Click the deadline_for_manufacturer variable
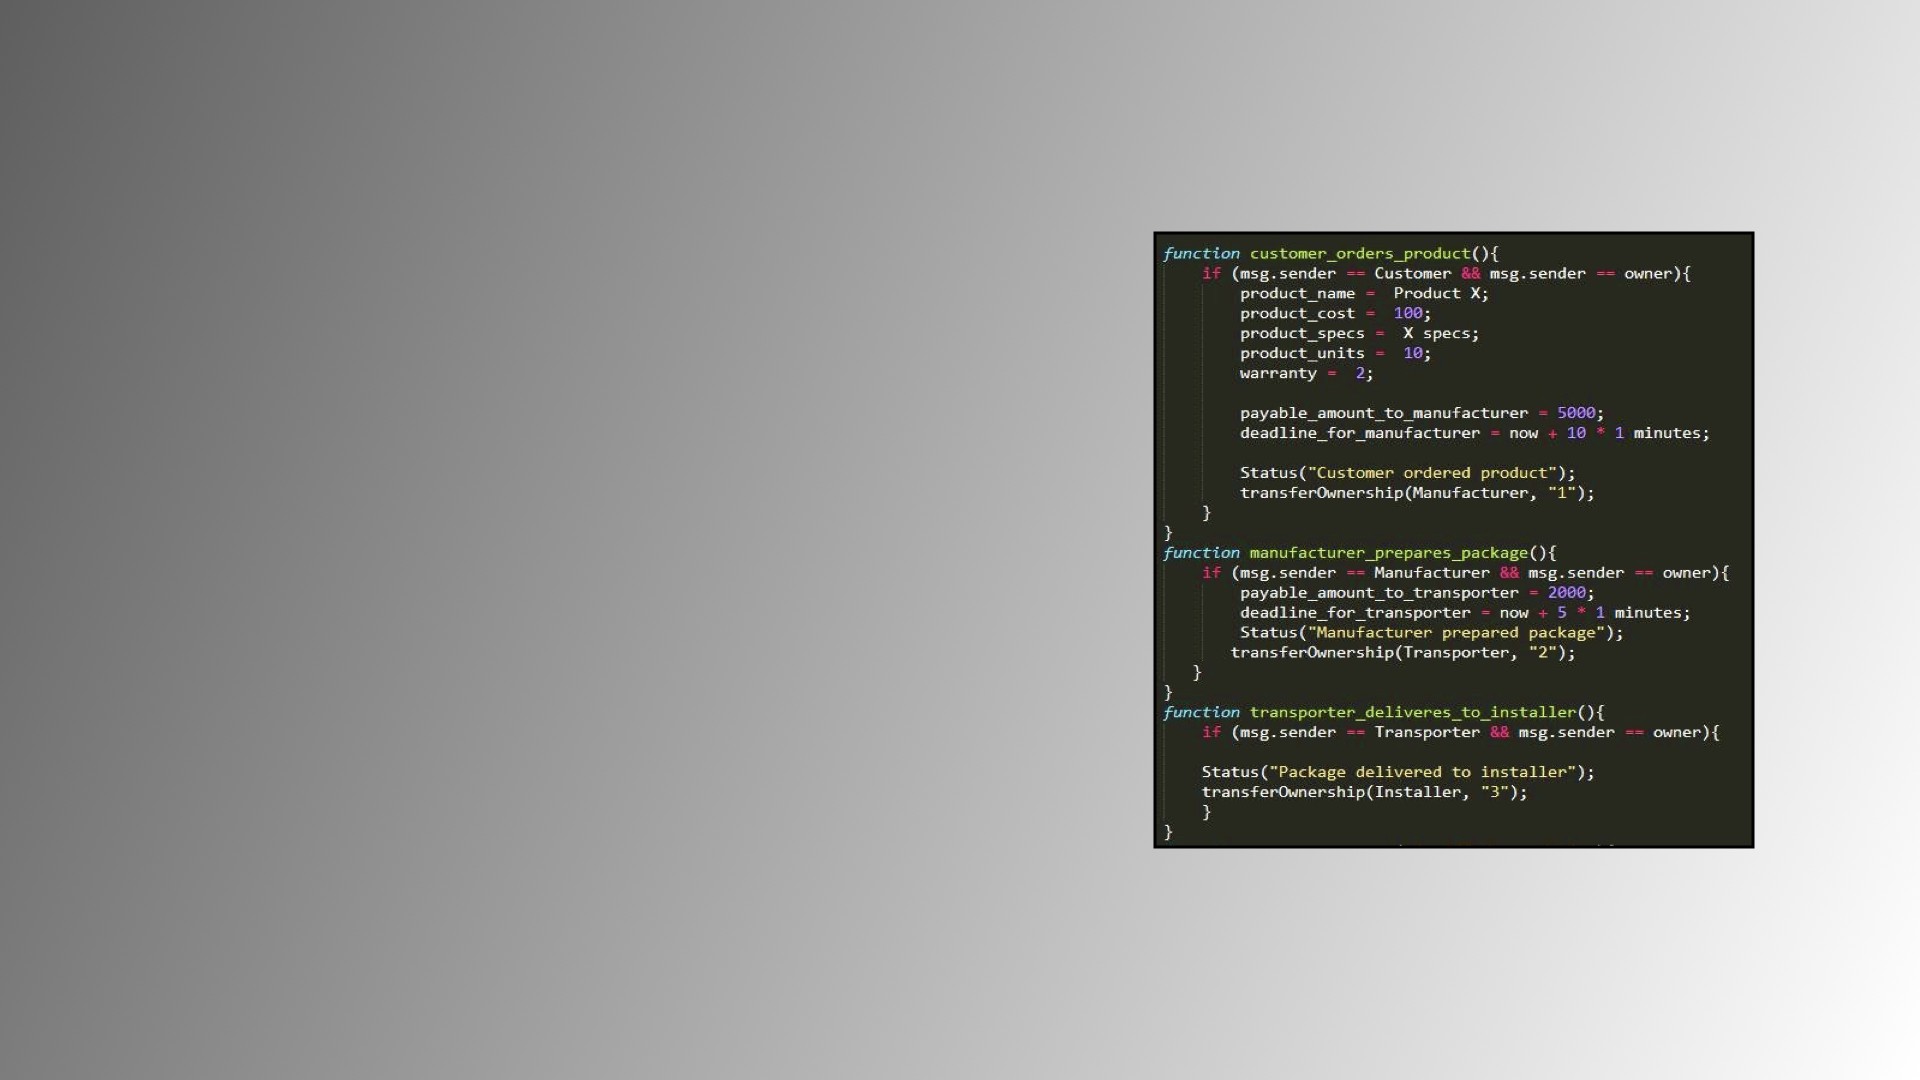This screenshot has width=1920, height=1080. 1360,434
